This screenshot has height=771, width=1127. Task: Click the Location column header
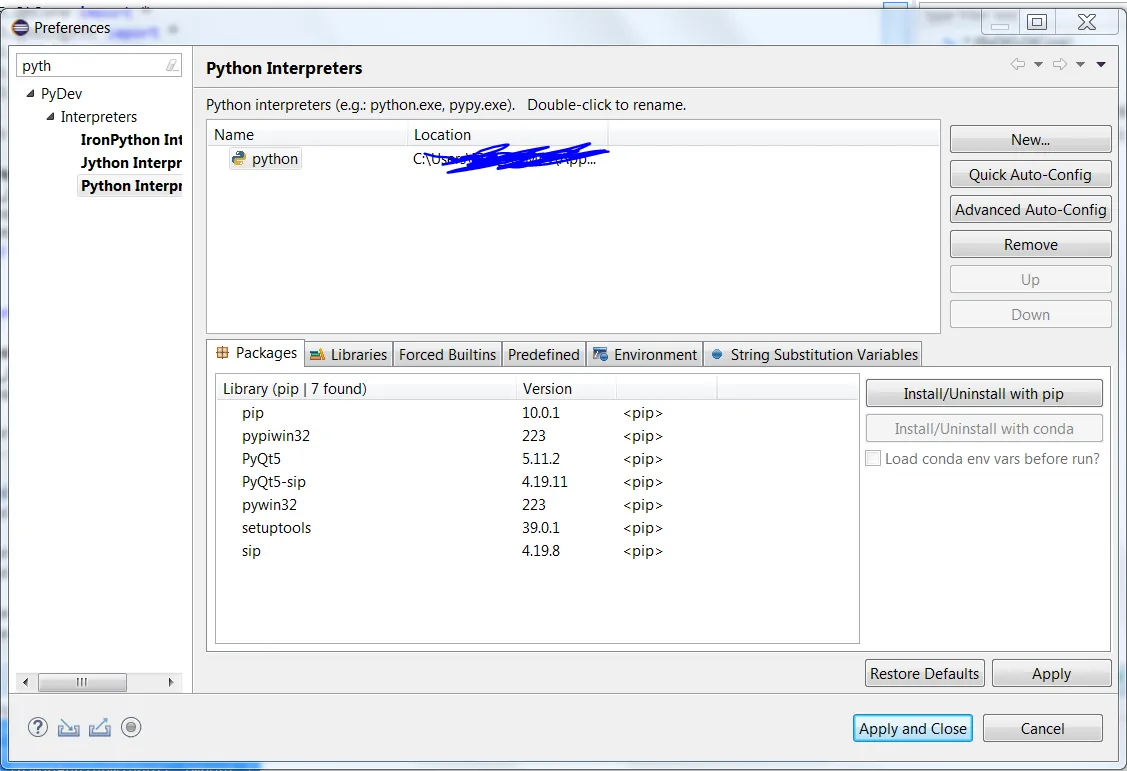pos(507,134)
